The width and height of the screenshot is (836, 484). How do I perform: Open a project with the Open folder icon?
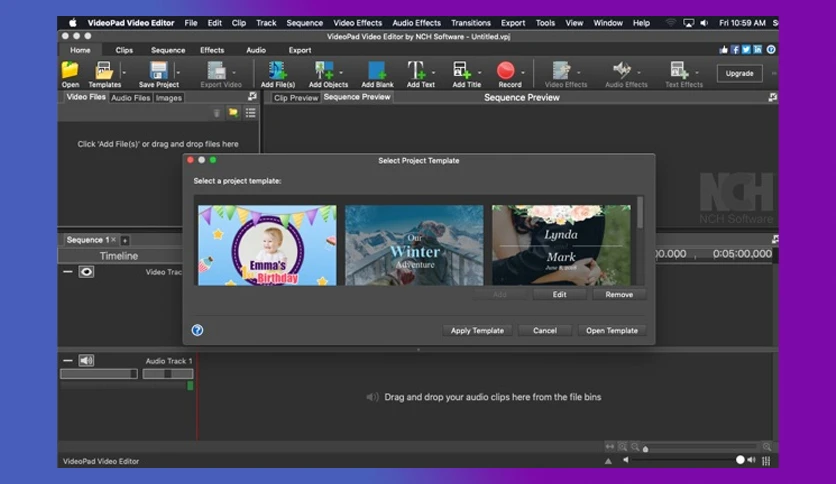[70, 70]
